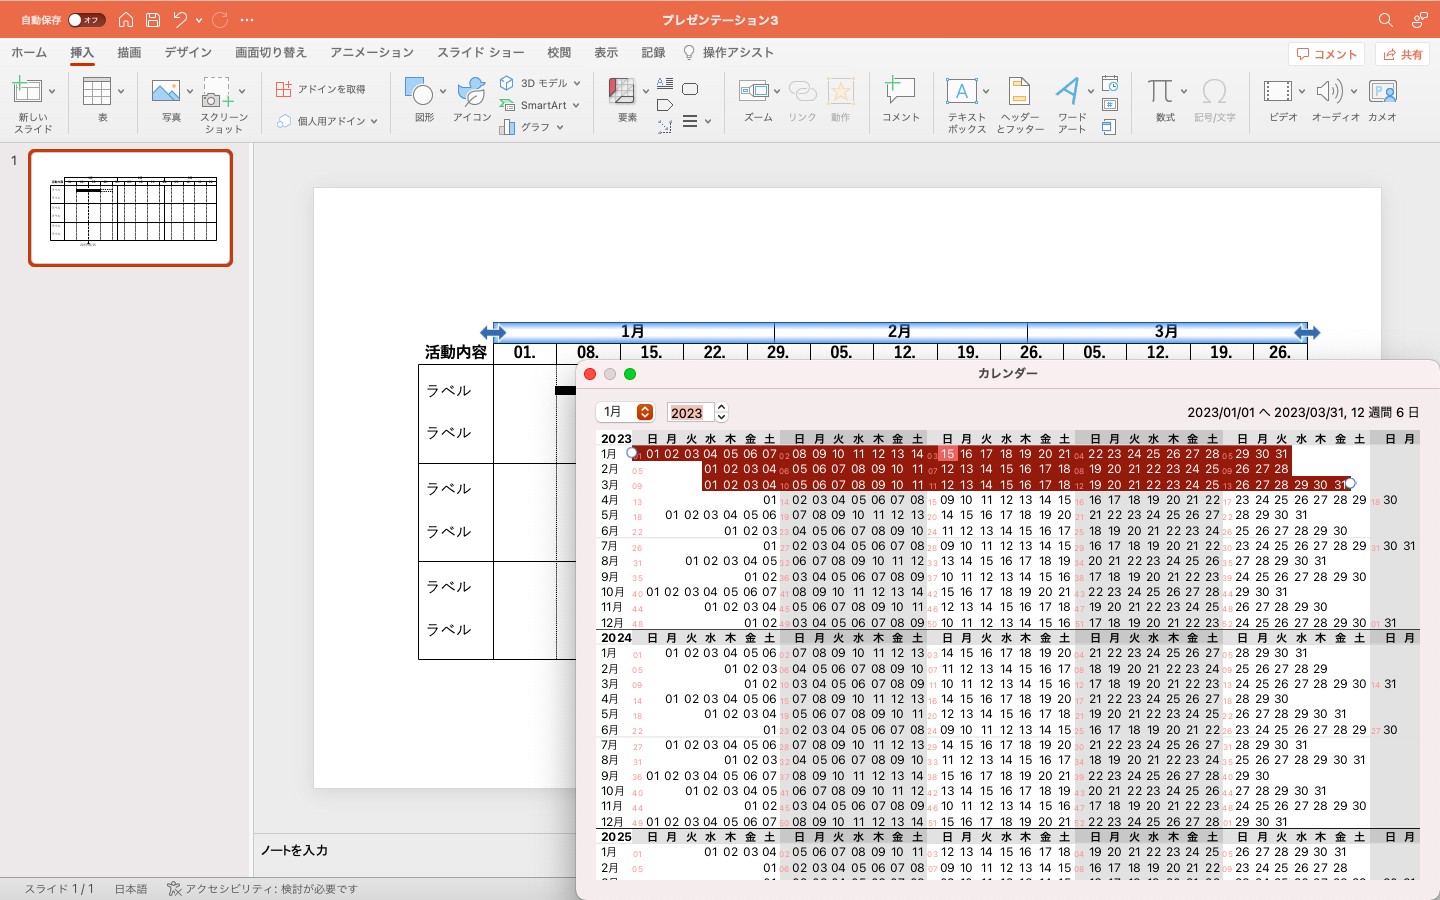
Task: Click the right blue arrow handle on timeline
Action: (1307, 332)
